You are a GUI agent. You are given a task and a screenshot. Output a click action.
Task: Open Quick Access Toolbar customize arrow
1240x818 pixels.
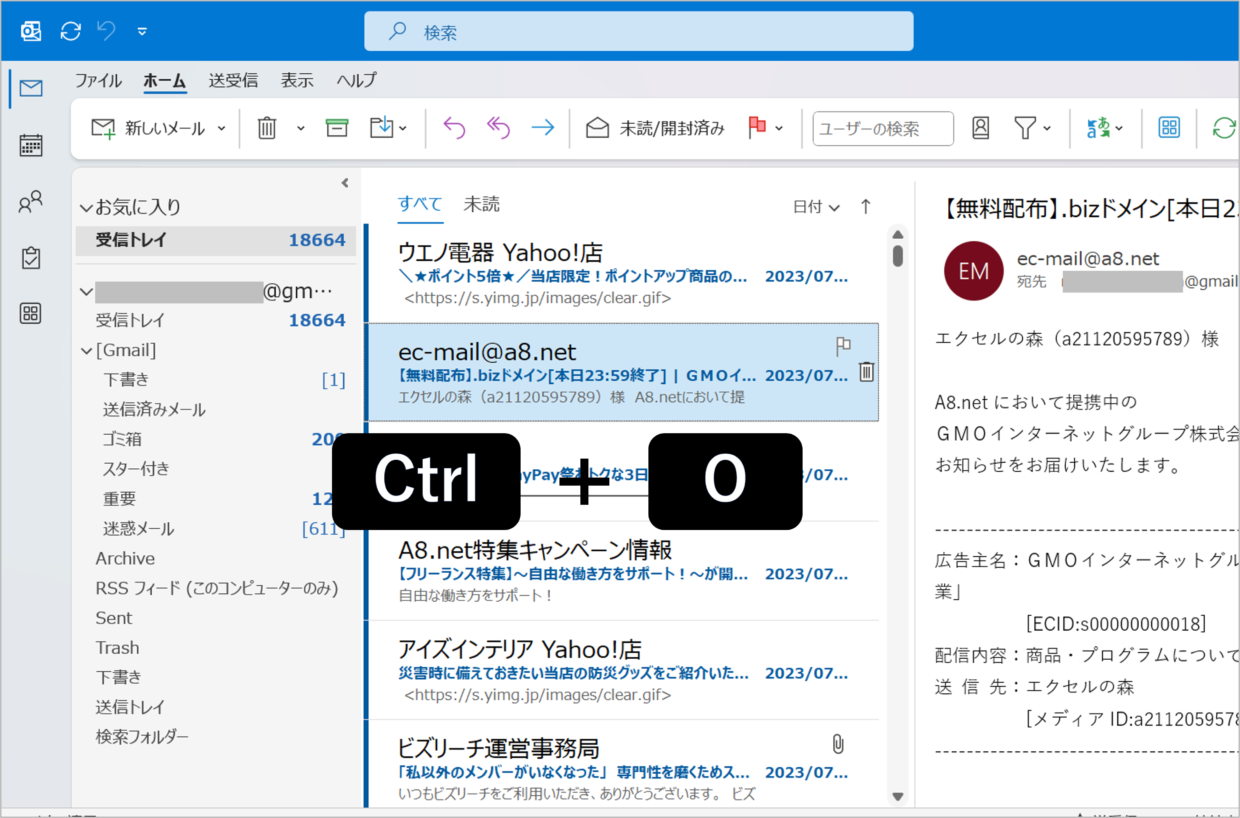click(x=142, y=31)
